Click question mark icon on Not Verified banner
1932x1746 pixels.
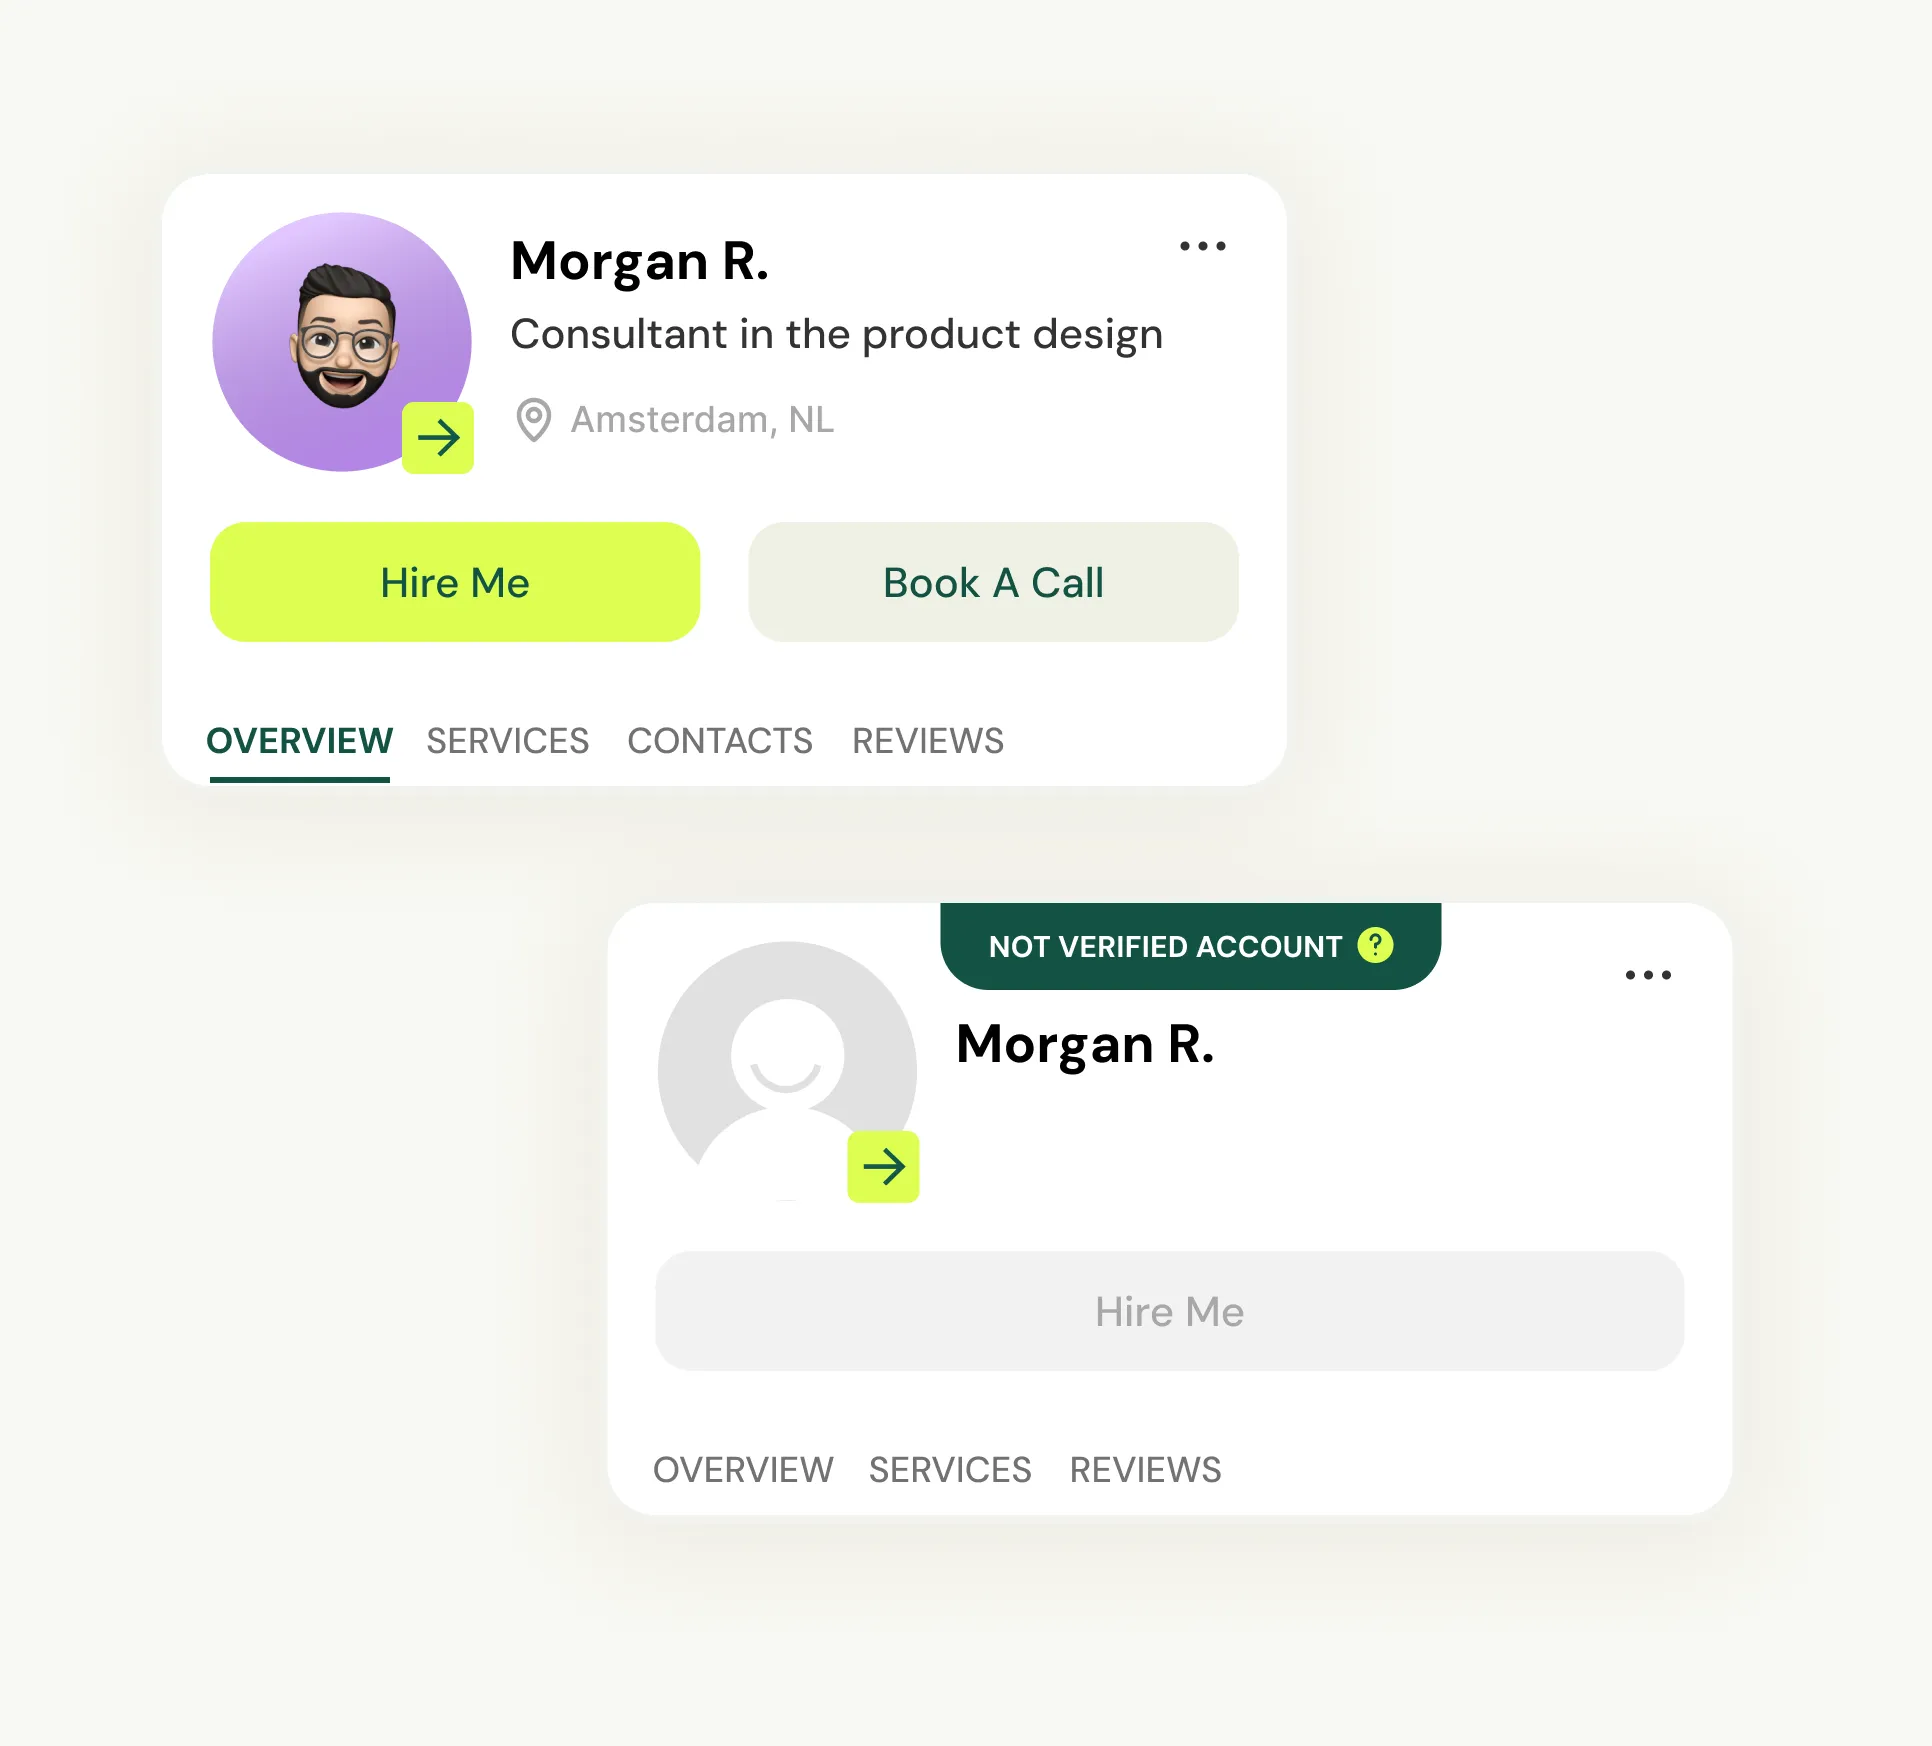[1375, 945]
